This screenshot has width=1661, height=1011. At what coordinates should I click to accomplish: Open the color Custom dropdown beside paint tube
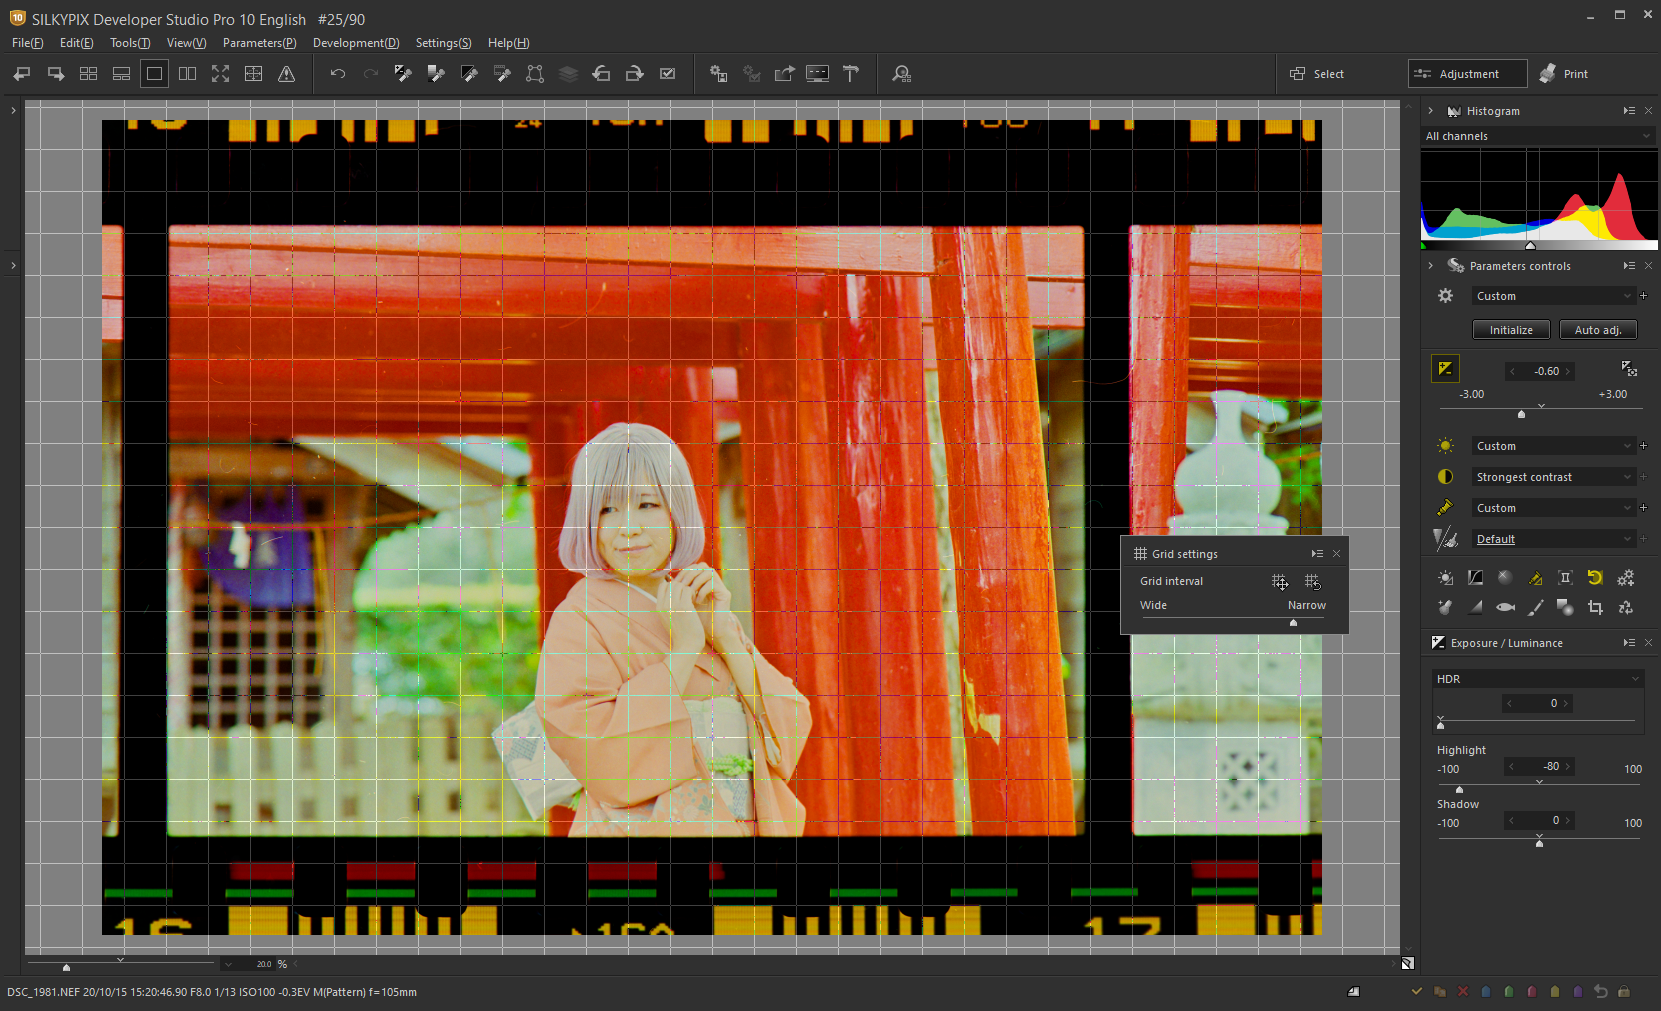coord(1553,508)
